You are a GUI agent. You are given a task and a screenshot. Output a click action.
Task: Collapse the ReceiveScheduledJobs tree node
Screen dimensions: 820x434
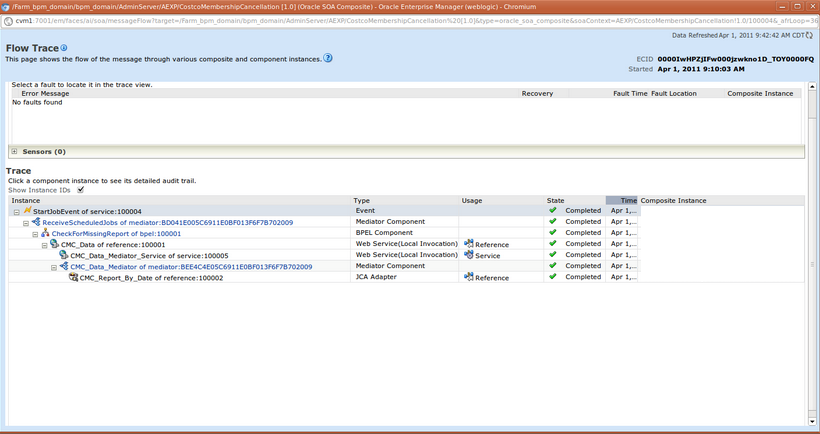[x=26, y=223]
